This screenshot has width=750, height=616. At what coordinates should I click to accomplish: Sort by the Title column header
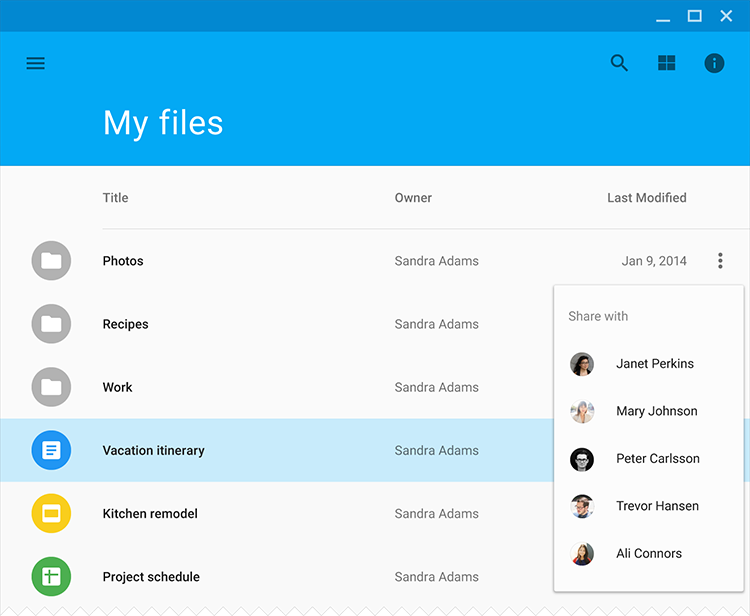(x=115, y=198)
